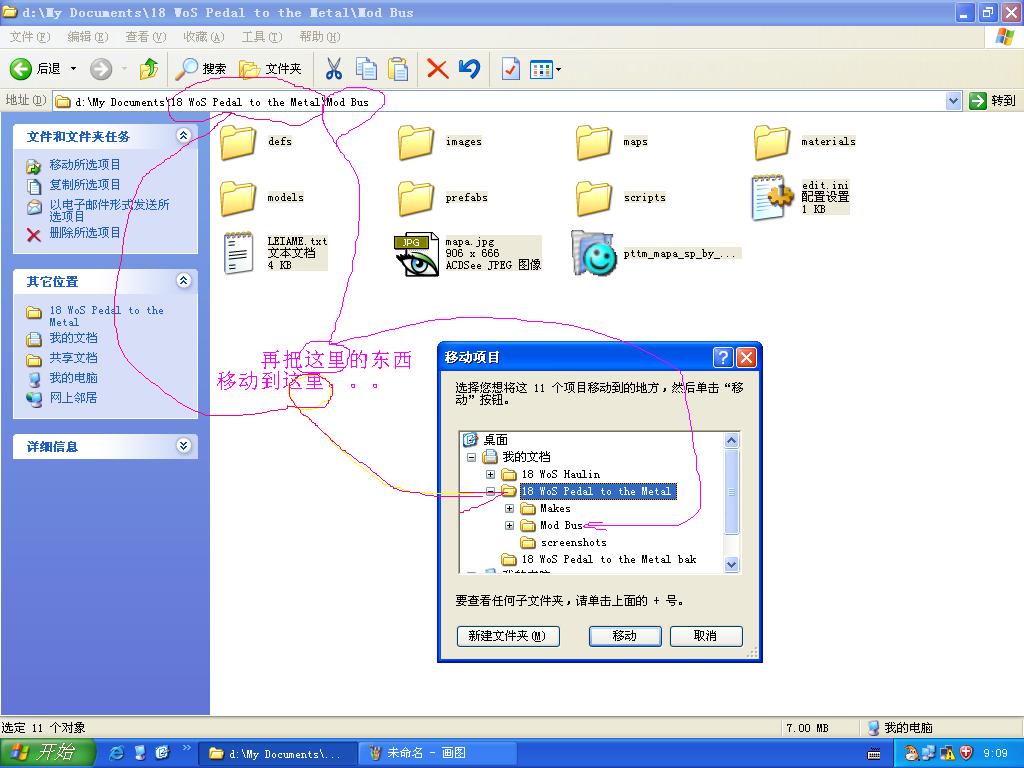
Task: Click the Copy toolbar icon
Action: click(x=366, y=69)
